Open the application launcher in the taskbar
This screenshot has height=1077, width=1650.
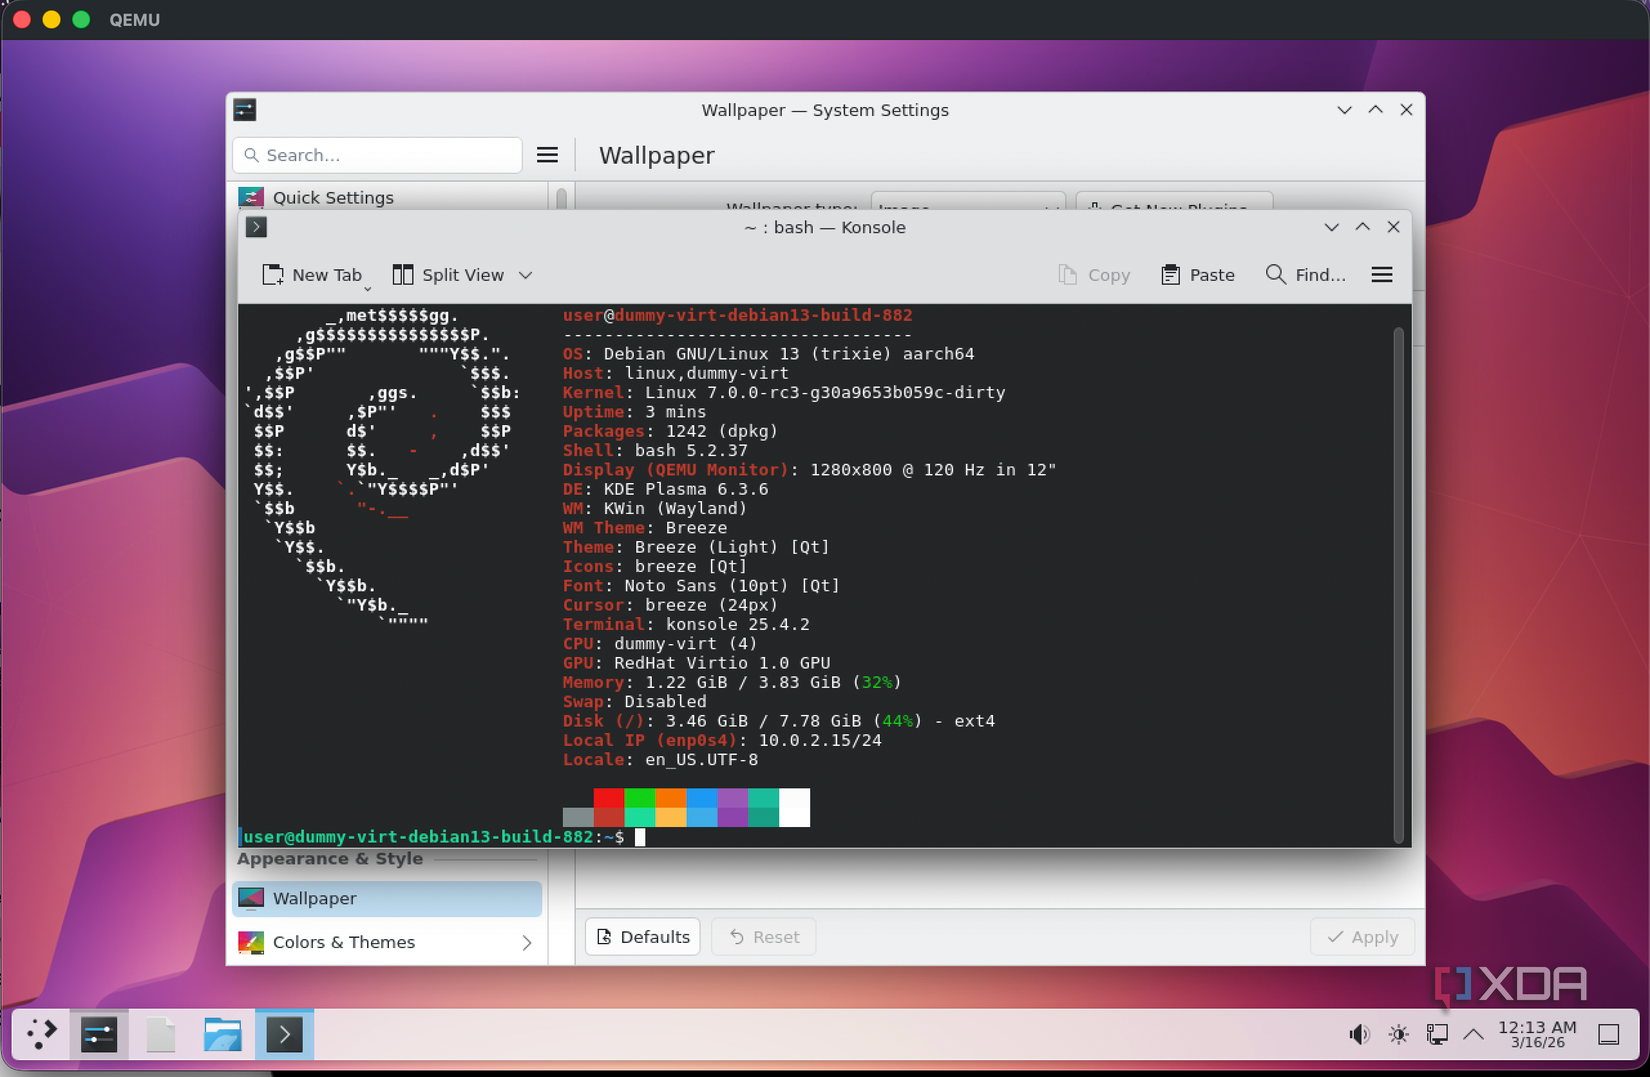click(x=40, y=1034)
